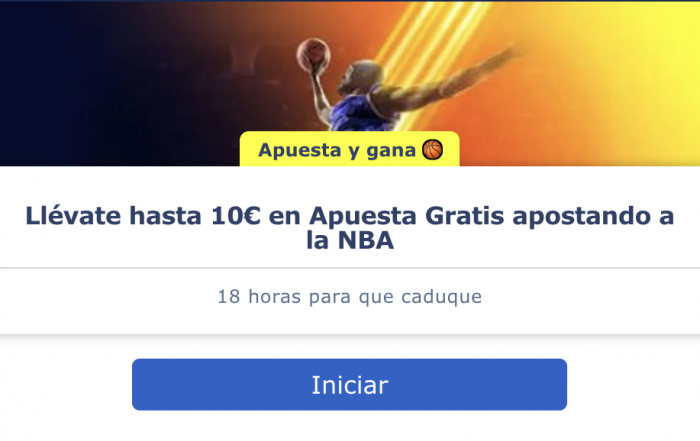Click the basketball held by the player

click(313, 54)
